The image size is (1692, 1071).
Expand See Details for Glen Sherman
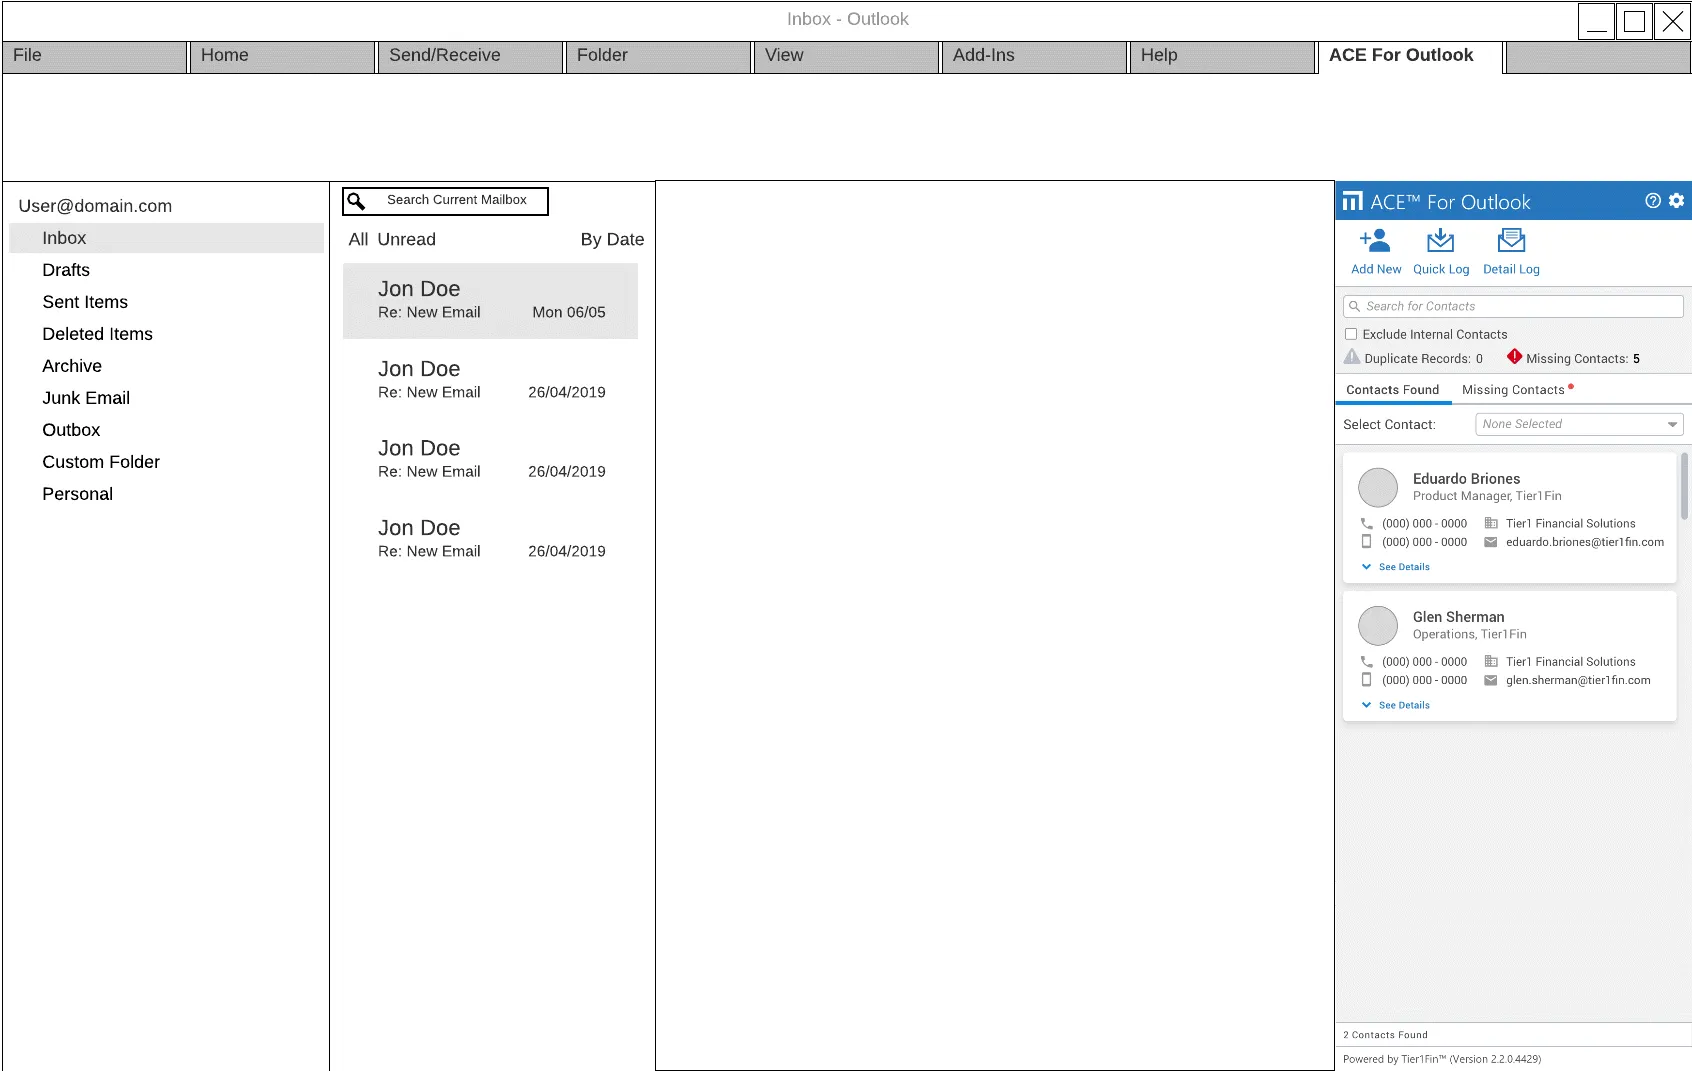point(1396,705)
